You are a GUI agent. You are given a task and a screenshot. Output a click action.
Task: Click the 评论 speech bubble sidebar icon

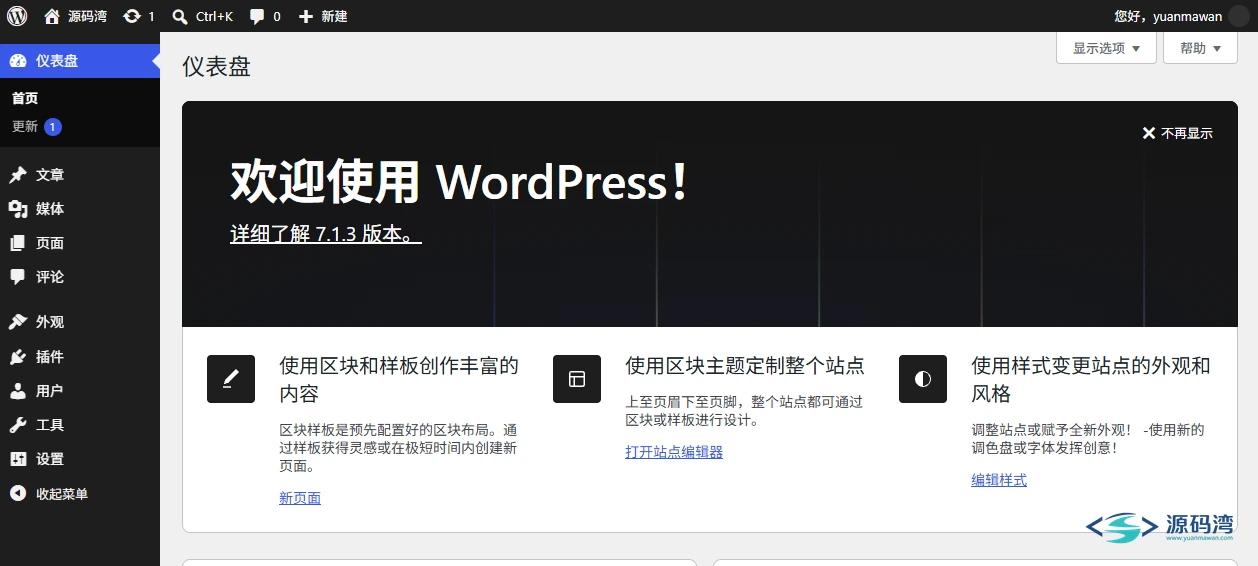tap(18, 277)
